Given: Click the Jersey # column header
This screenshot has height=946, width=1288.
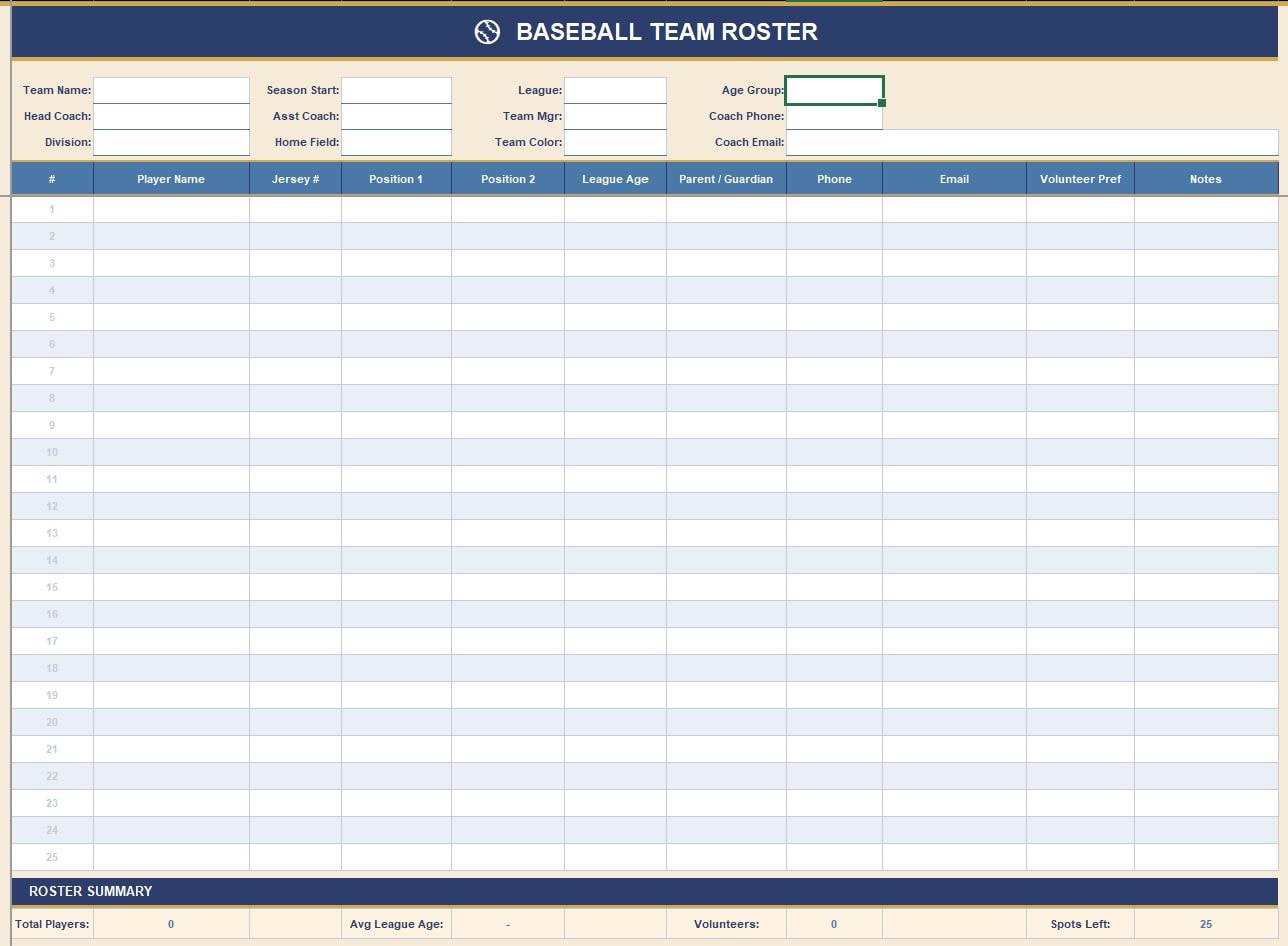Looking at the screenshot, I should click(x=295, y=179).
